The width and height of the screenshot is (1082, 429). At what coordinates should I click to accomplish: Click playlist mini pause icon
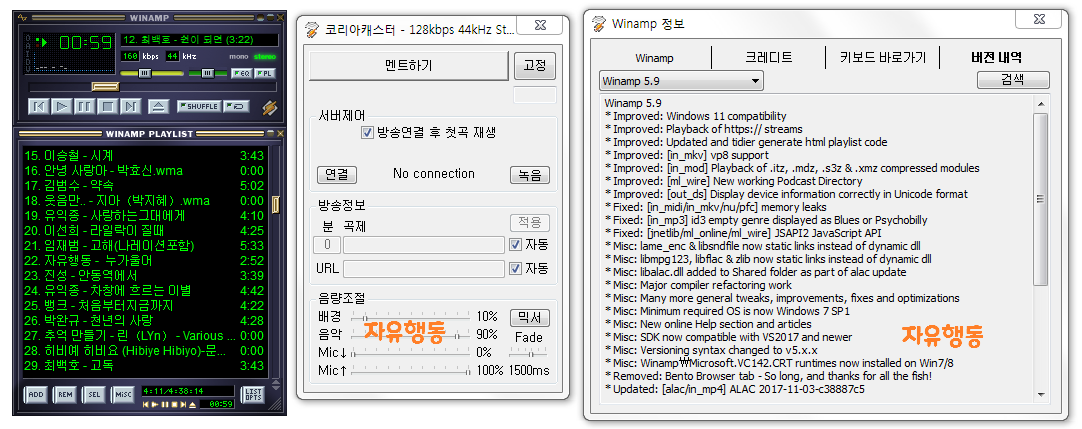165,404
